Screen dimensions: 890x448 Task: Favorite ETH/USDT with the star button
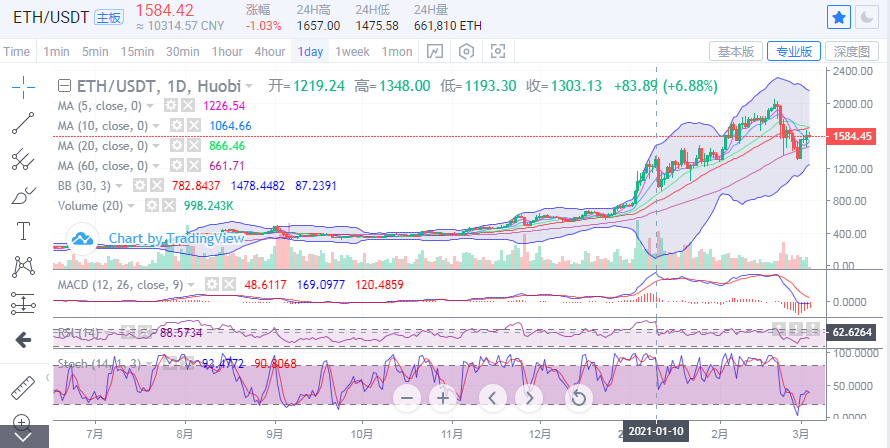pos(838,18)
